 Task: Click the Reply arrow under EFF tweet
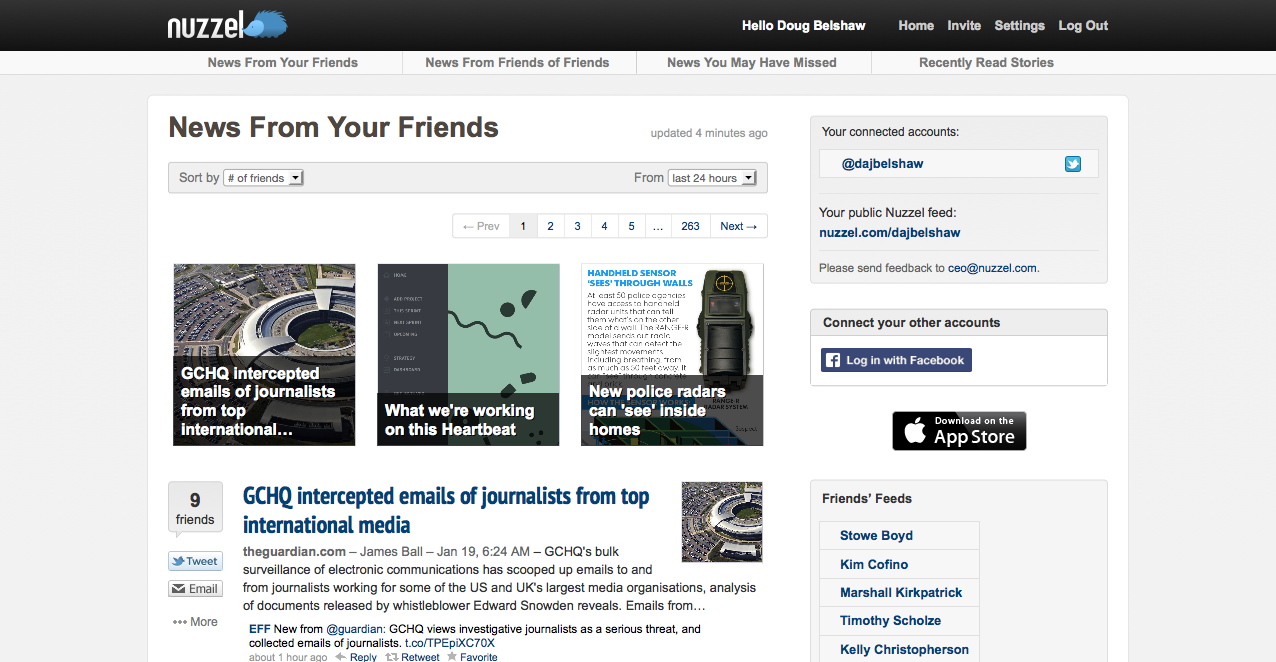pyautogui.click(x=356, y=657)
